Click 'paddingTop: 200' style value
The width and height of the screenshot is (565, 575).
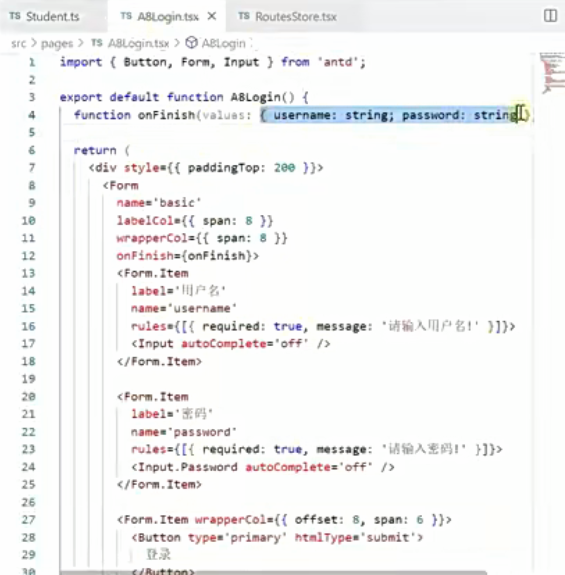241,168
